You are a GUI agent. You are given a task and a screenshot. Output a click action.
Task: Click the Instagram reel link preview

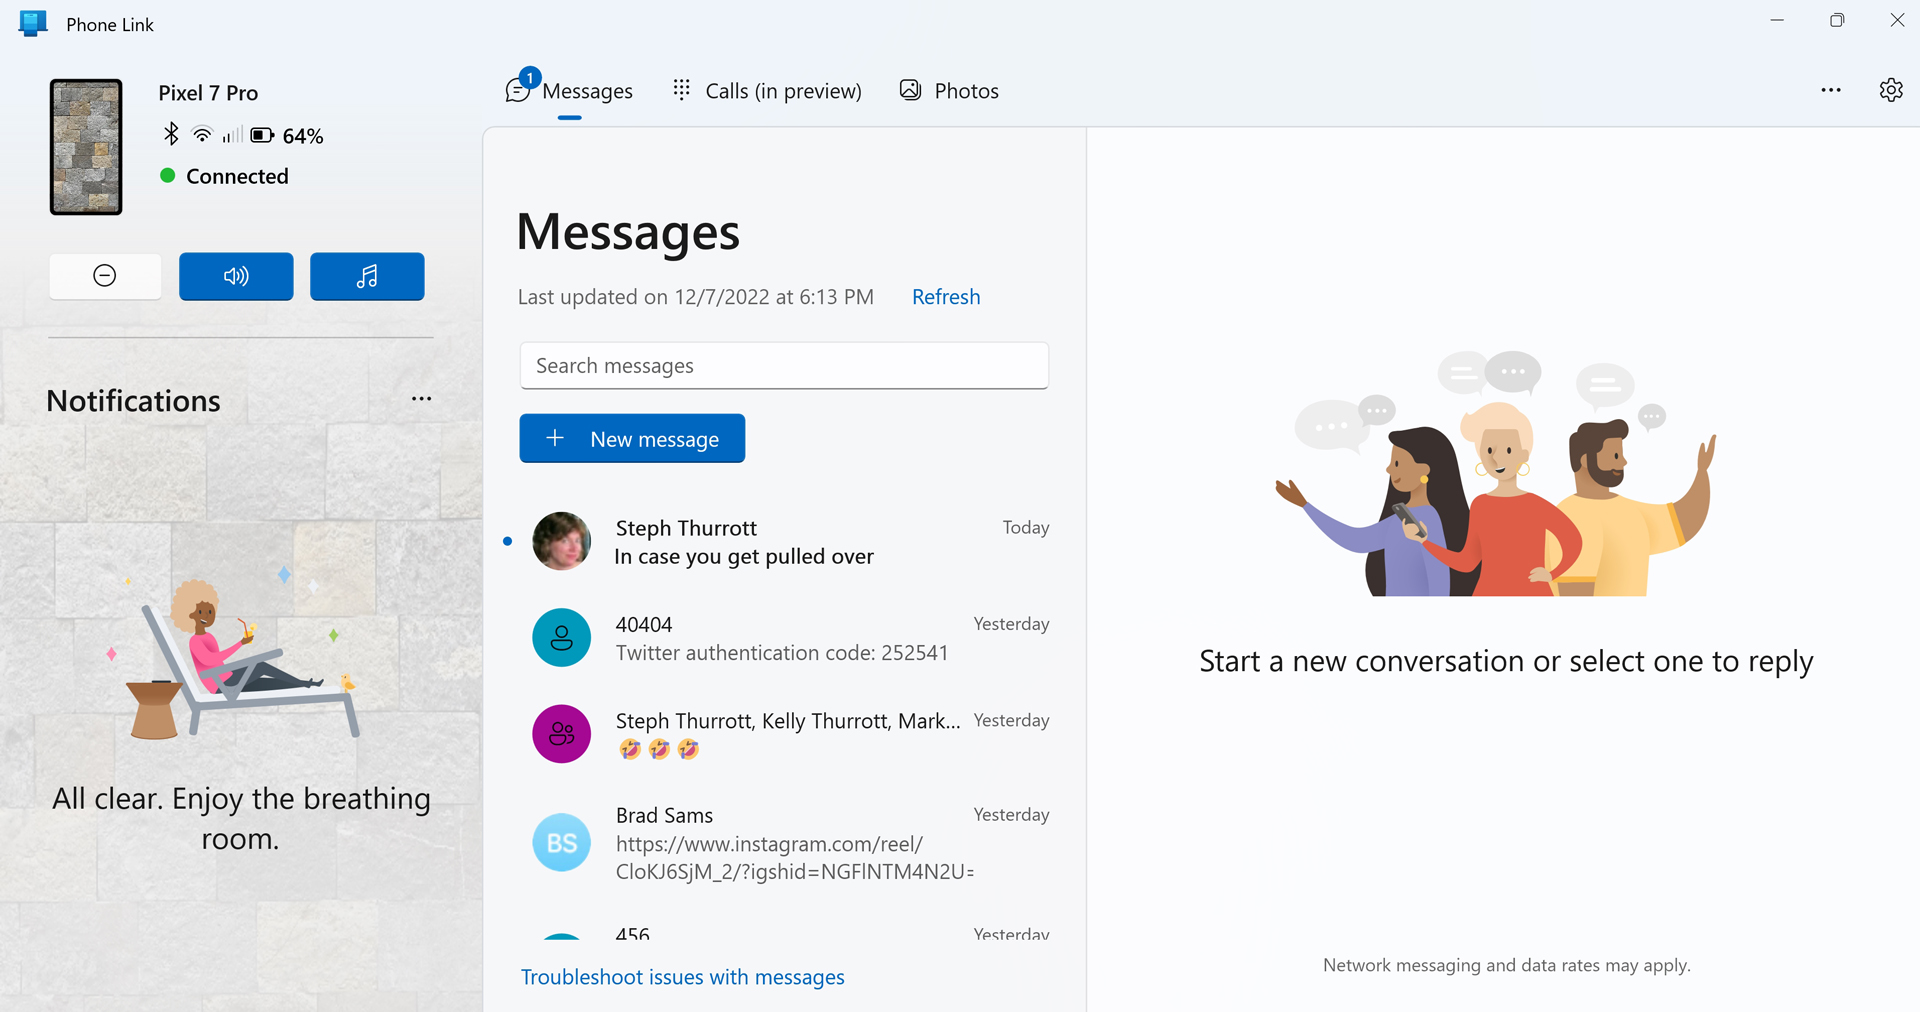click(795, 858)
